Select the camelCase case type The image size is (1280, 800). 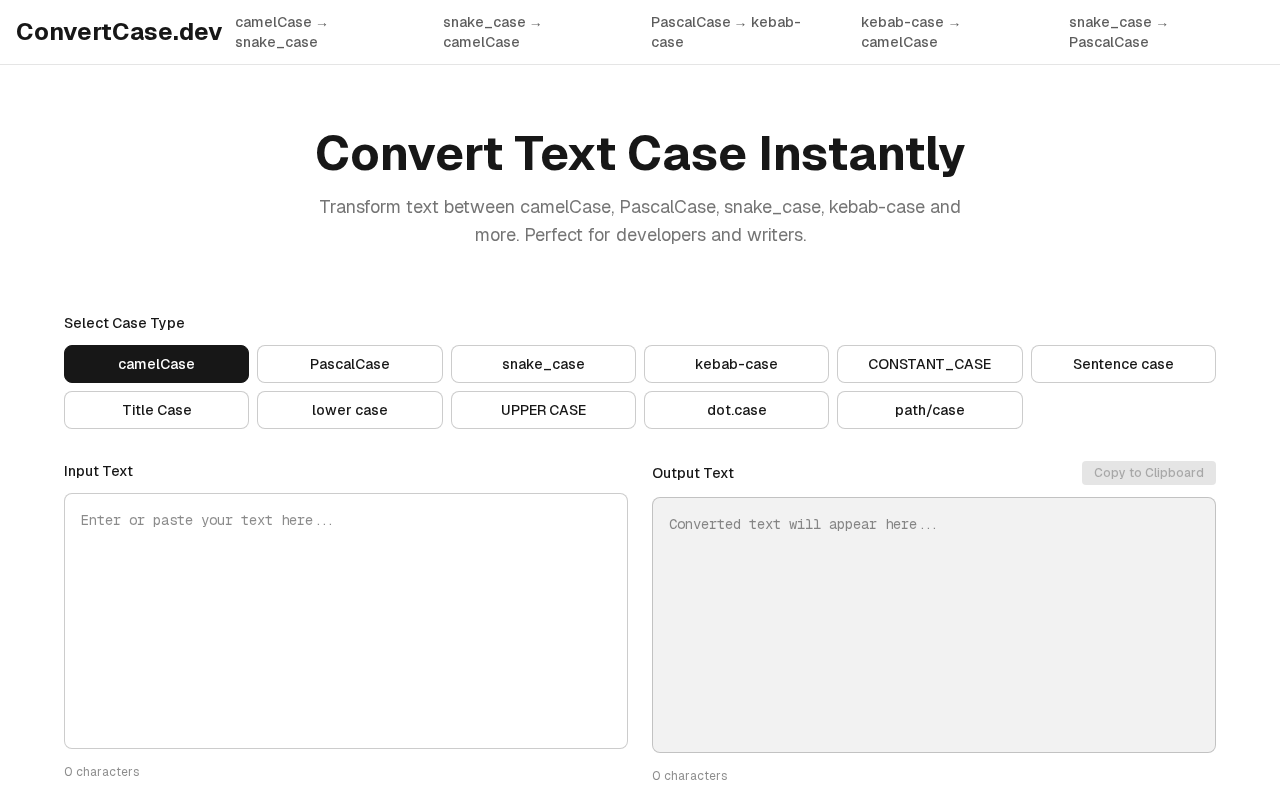tap(156, 364)
